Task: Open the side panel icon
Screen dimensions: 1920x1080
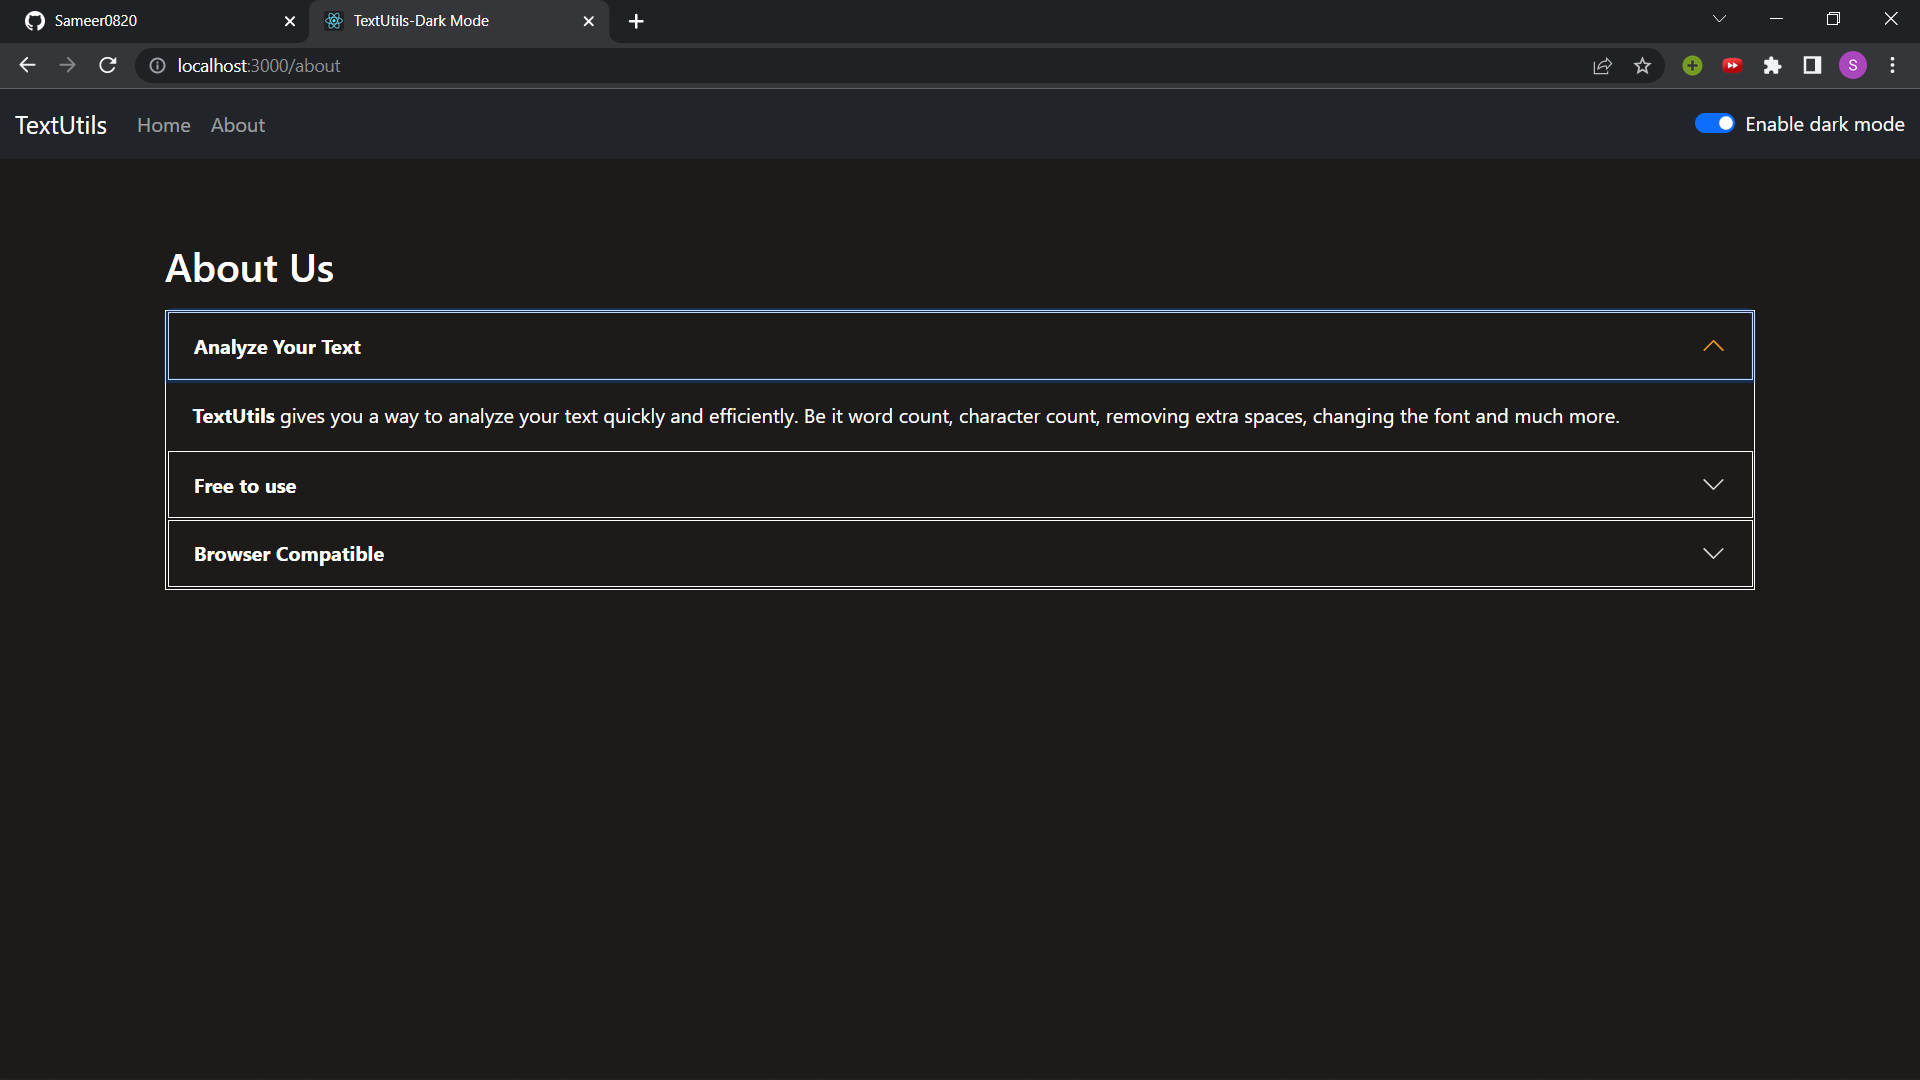Action: [x=1812, y=66]
